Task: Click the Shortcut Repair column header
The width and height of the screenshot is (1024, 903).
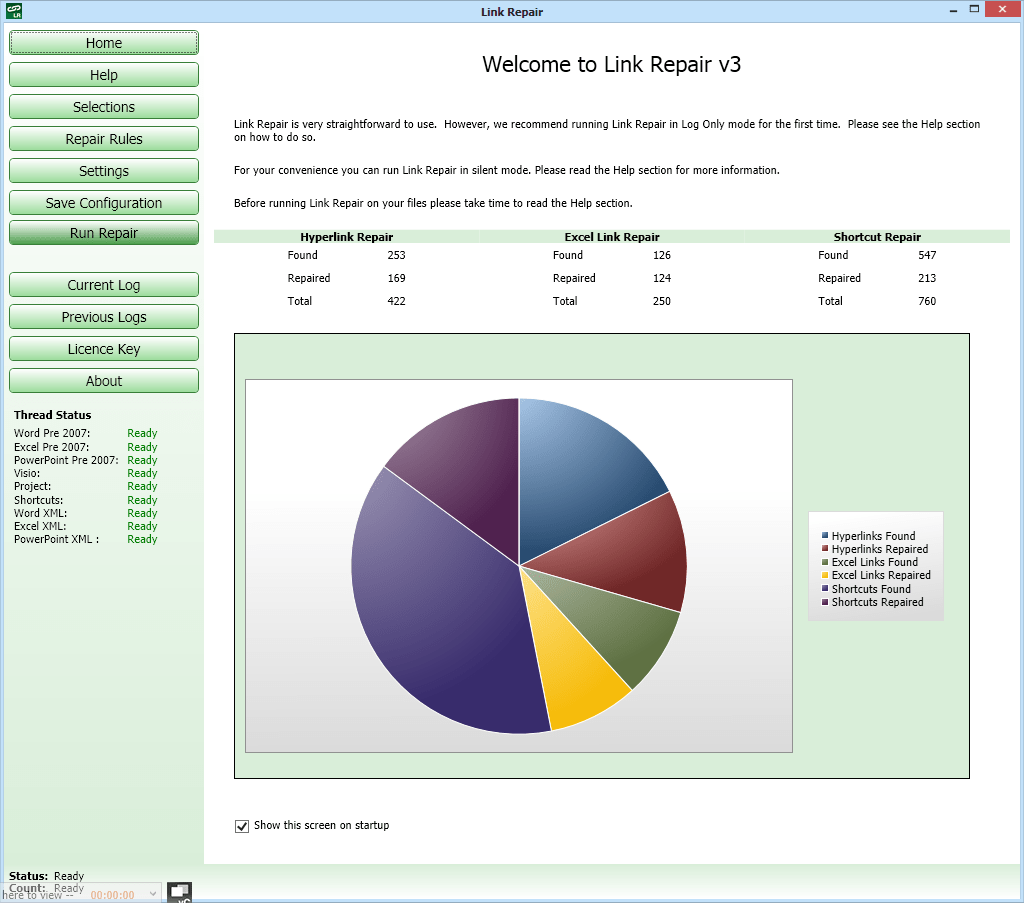Action: pos(877,237)
